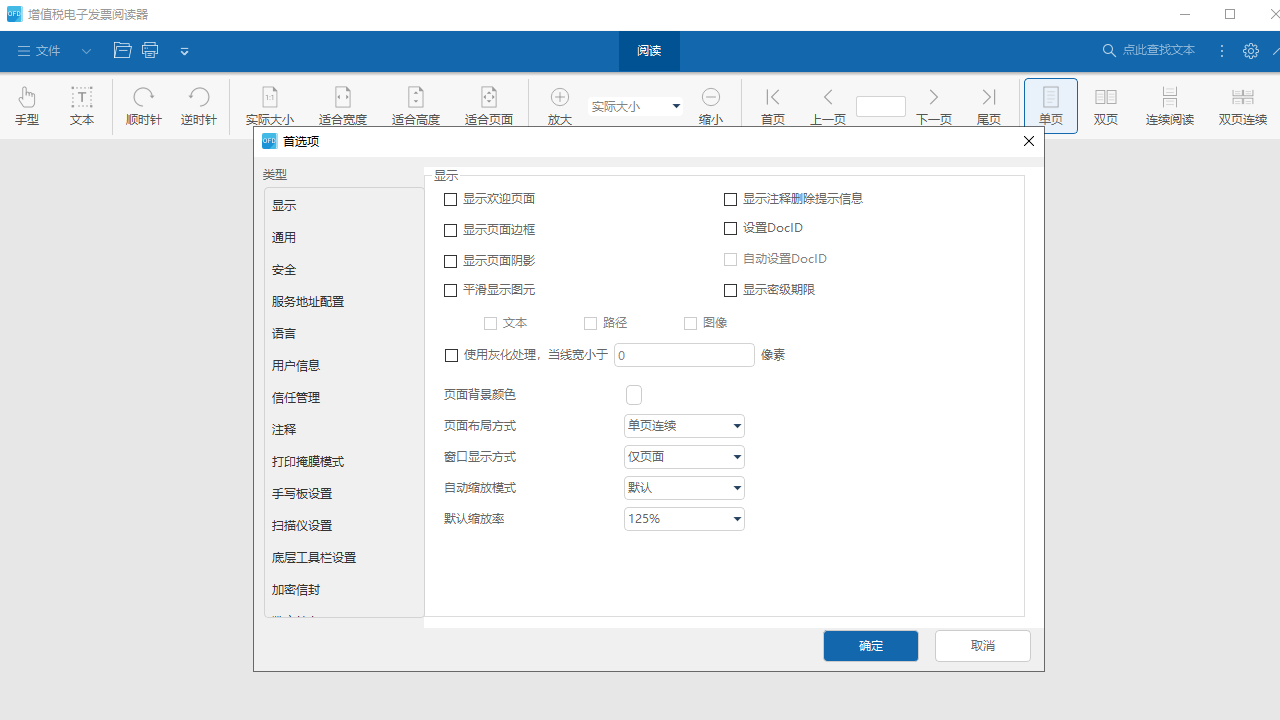Enable 设置DocID option
1280x720 pixels.
click(x=730, y=228)
